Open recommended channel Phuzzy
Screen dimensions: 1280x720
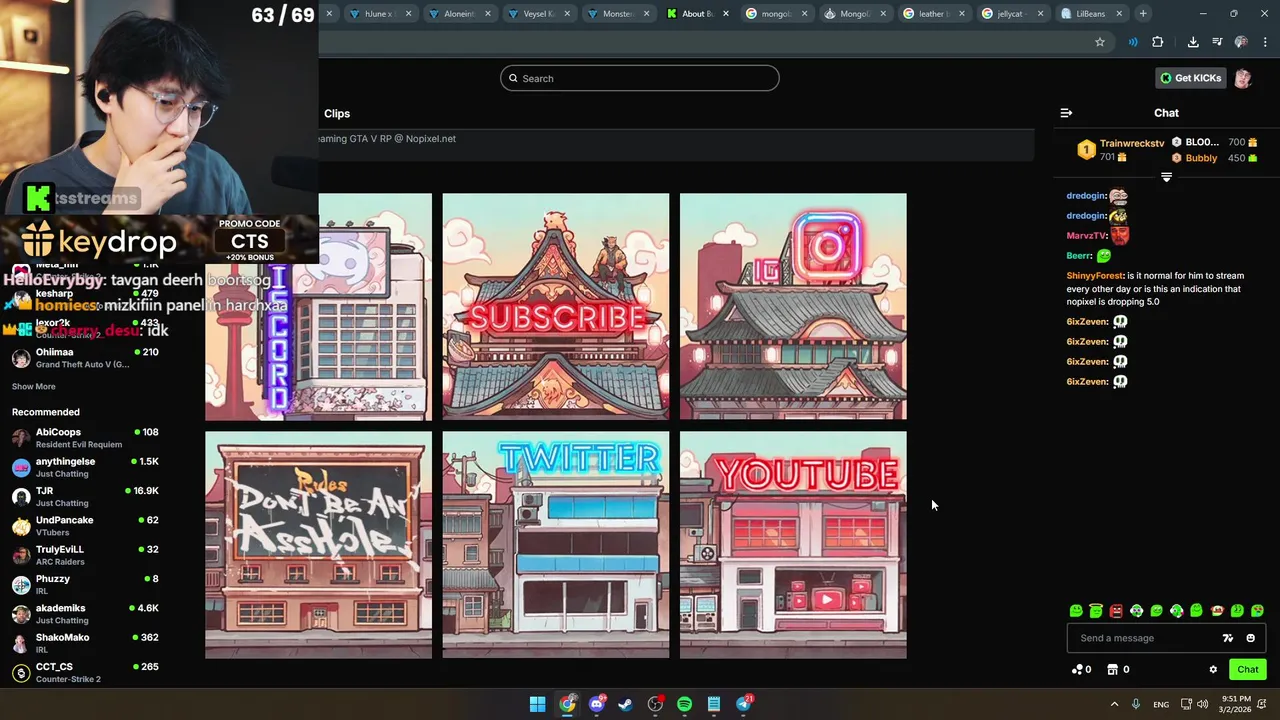click(x=85, y=584)
